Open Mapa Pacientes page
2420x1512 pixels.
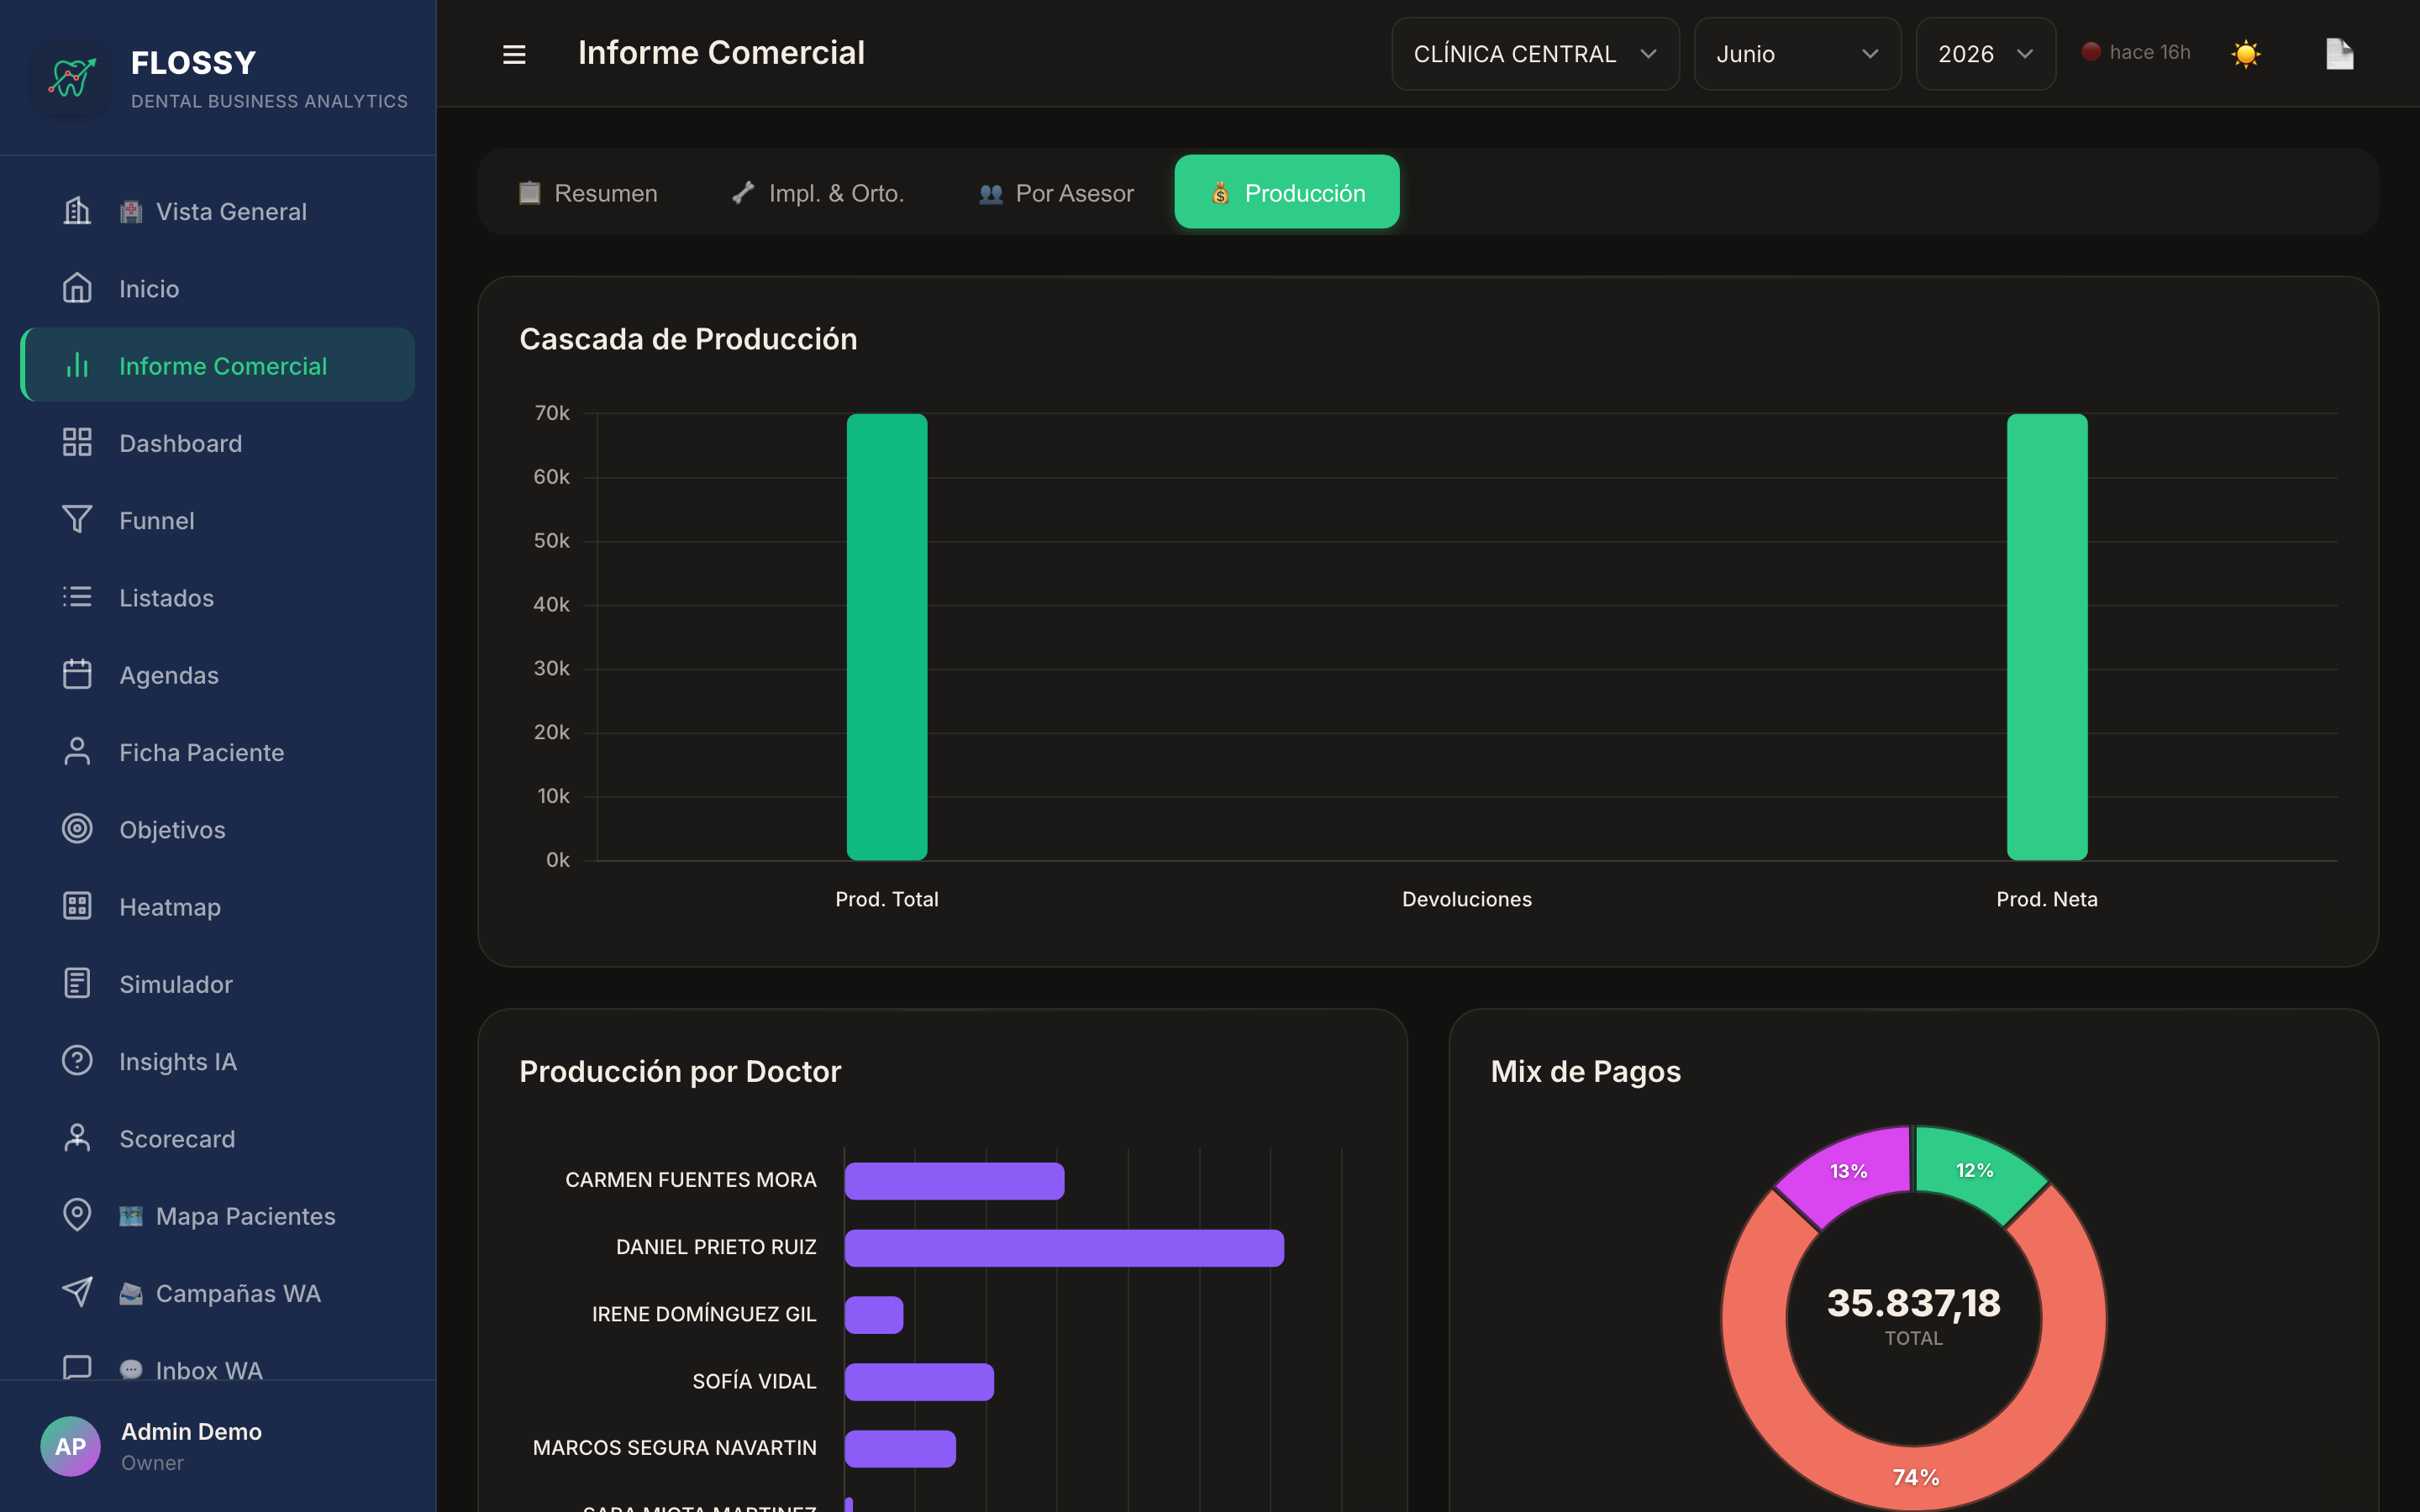218,1215
